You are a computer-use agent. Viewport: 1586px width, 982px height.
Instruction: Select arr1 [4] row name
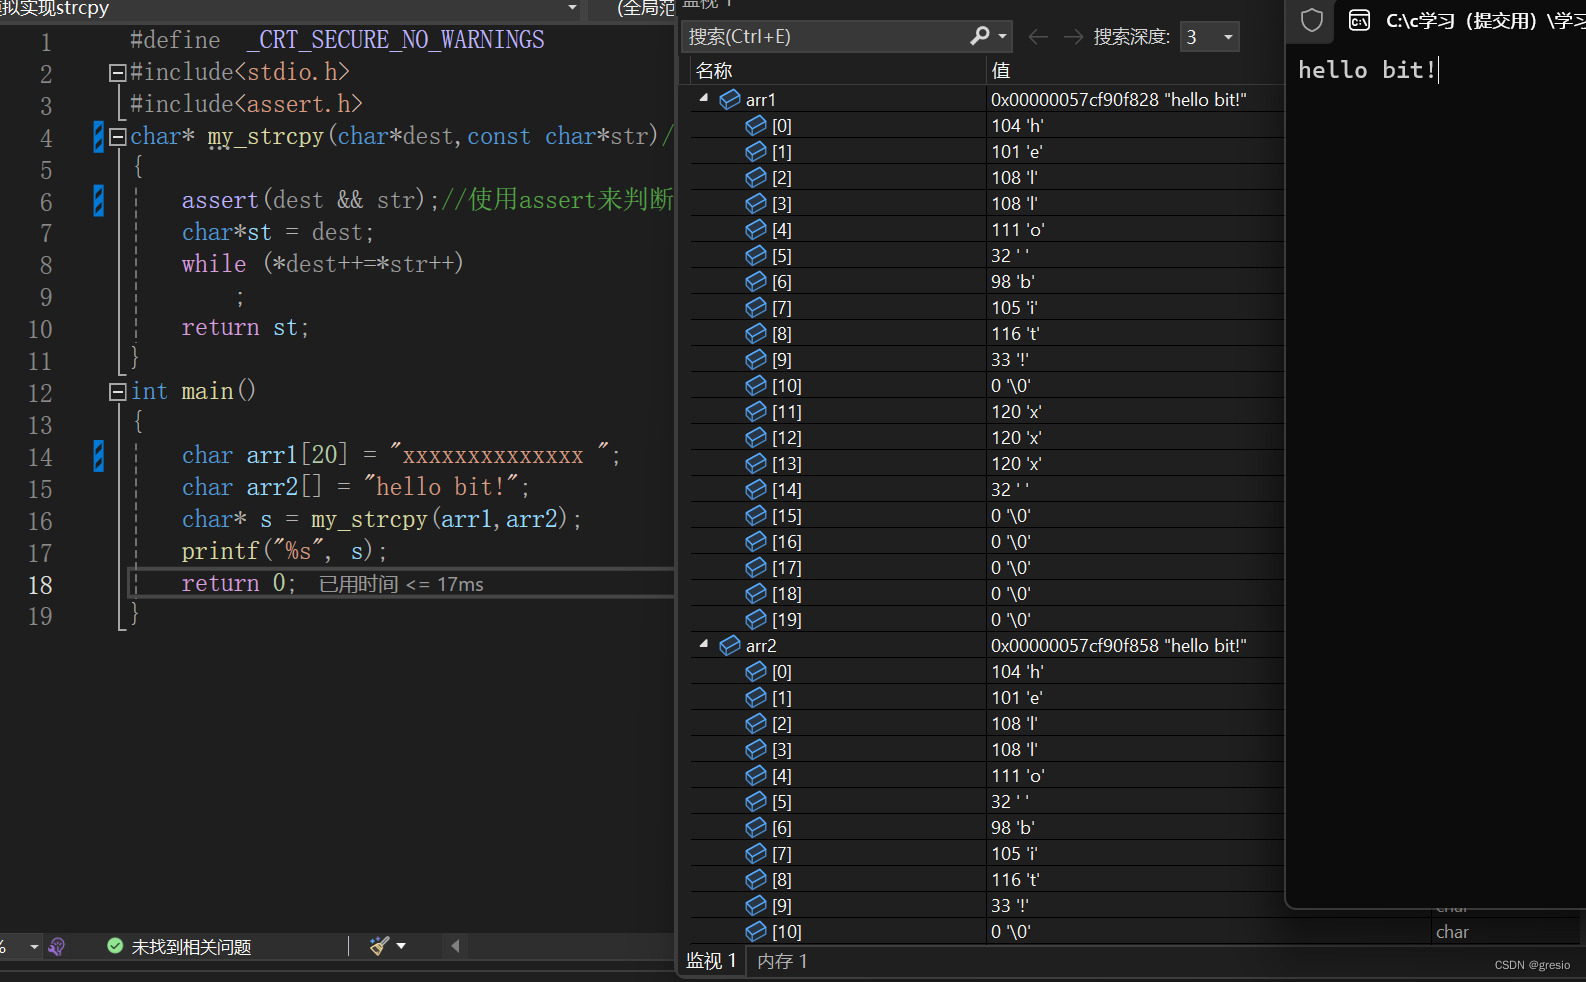click(x=782, y=230)
